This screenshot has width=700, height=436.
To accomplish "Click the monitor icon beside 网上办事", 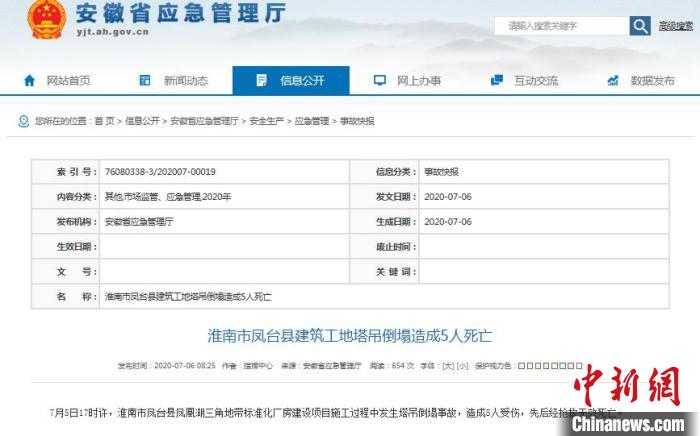I will [x=379, y=80].
